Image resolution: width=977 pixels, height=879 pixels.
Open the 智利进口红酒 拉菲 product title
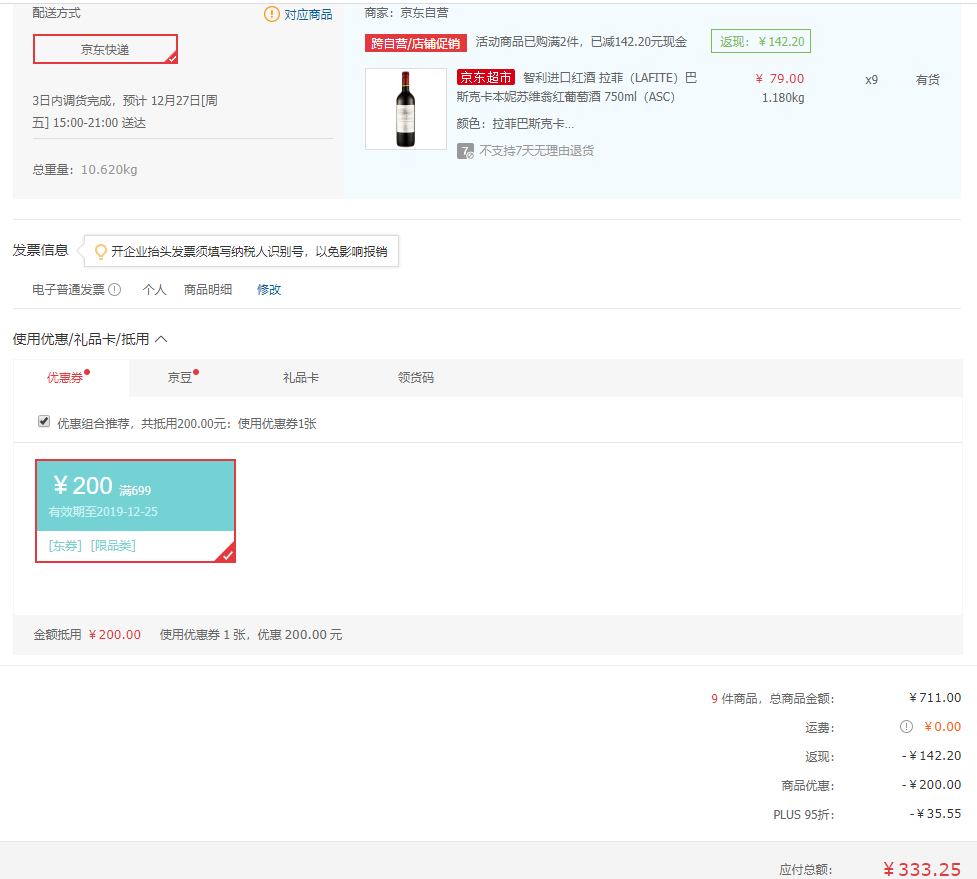pos(577,87)
